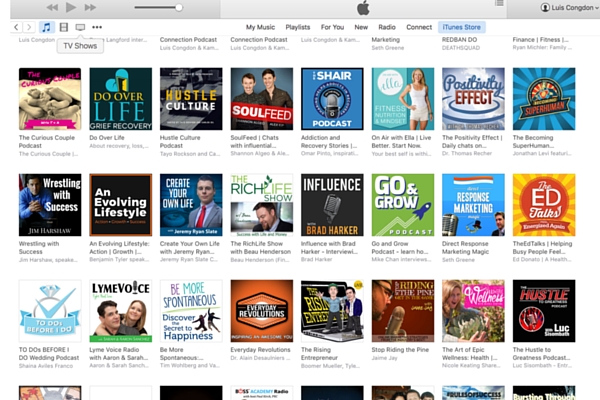This screenshot has height=400, width=600.
Task: Adjust the volume slider knob
Action: tap(179, 7)
